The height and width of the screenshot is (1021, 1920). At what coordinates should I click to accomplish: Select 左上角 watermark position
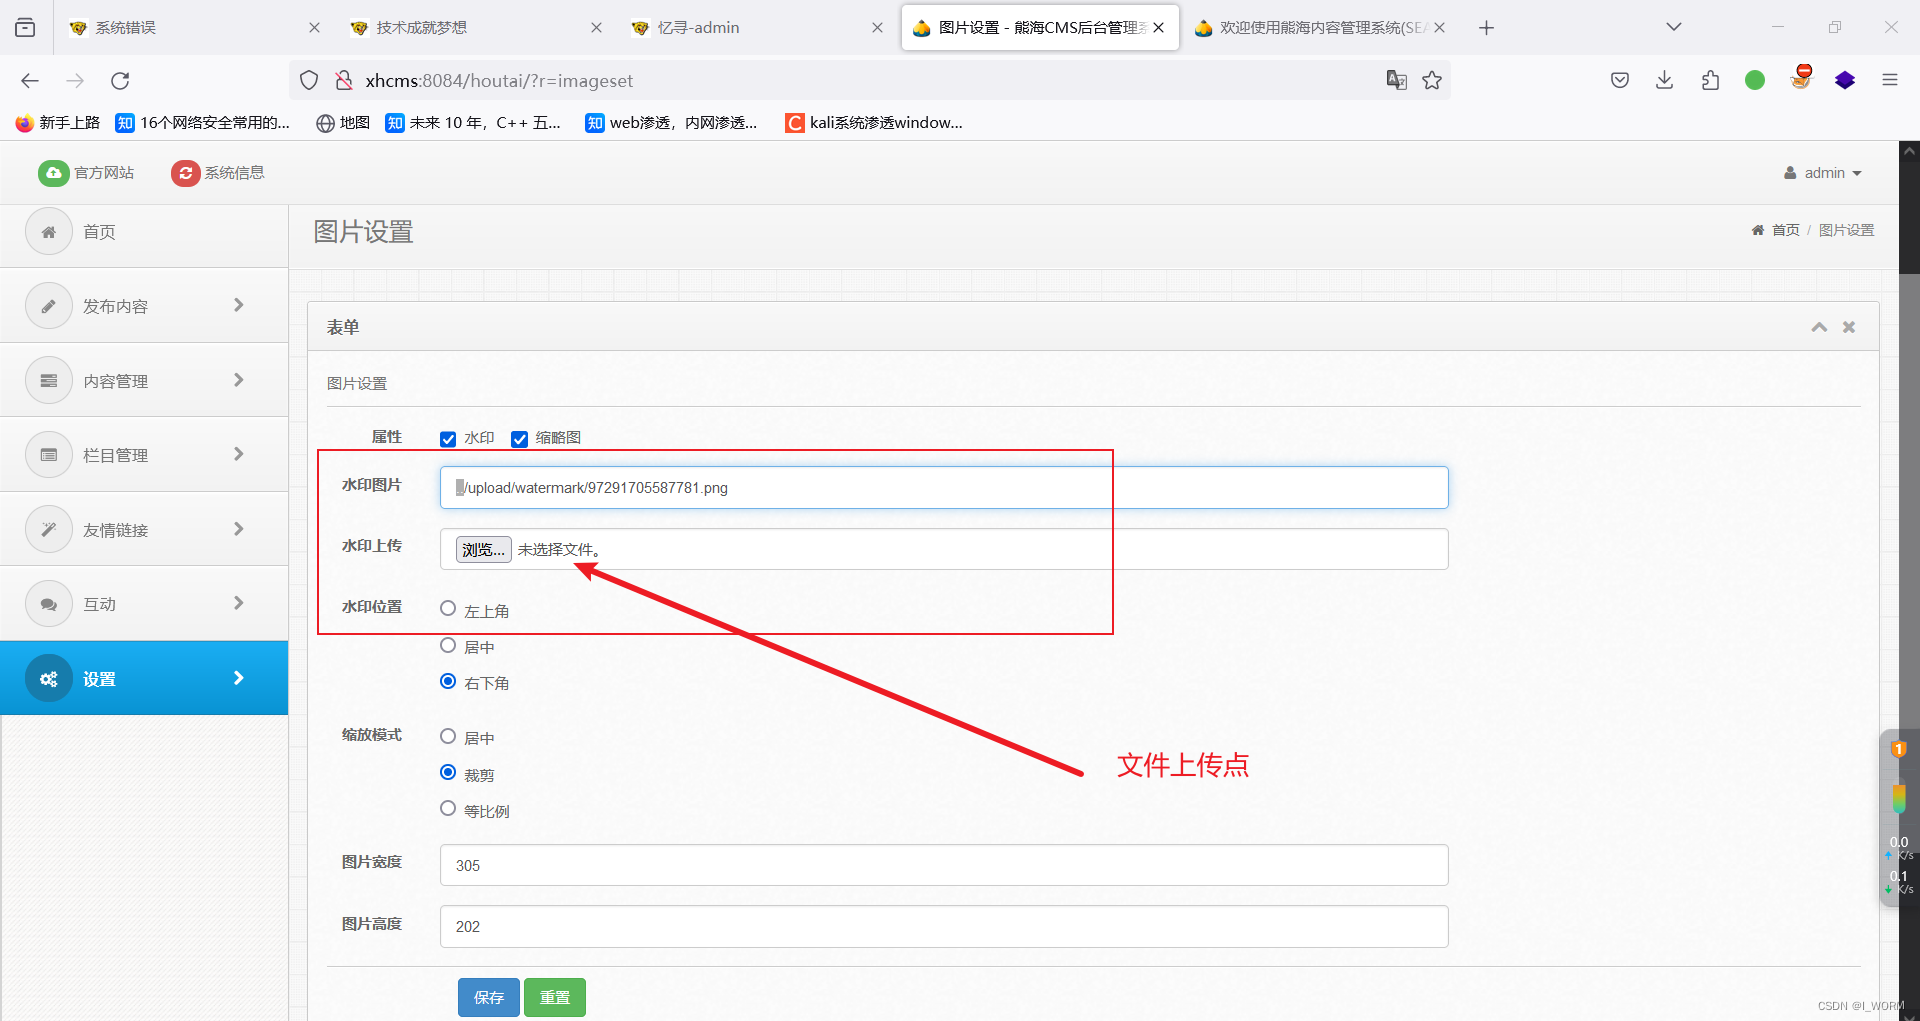(x=448, y=609)
